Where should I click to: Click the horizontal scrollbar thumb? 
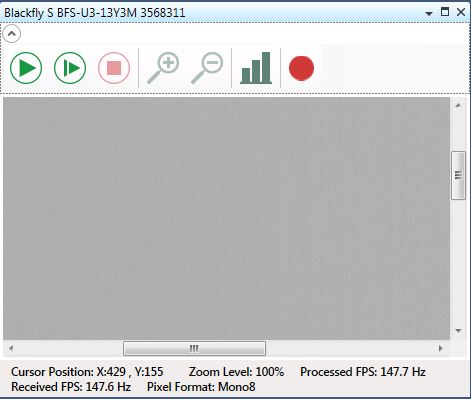194,349
